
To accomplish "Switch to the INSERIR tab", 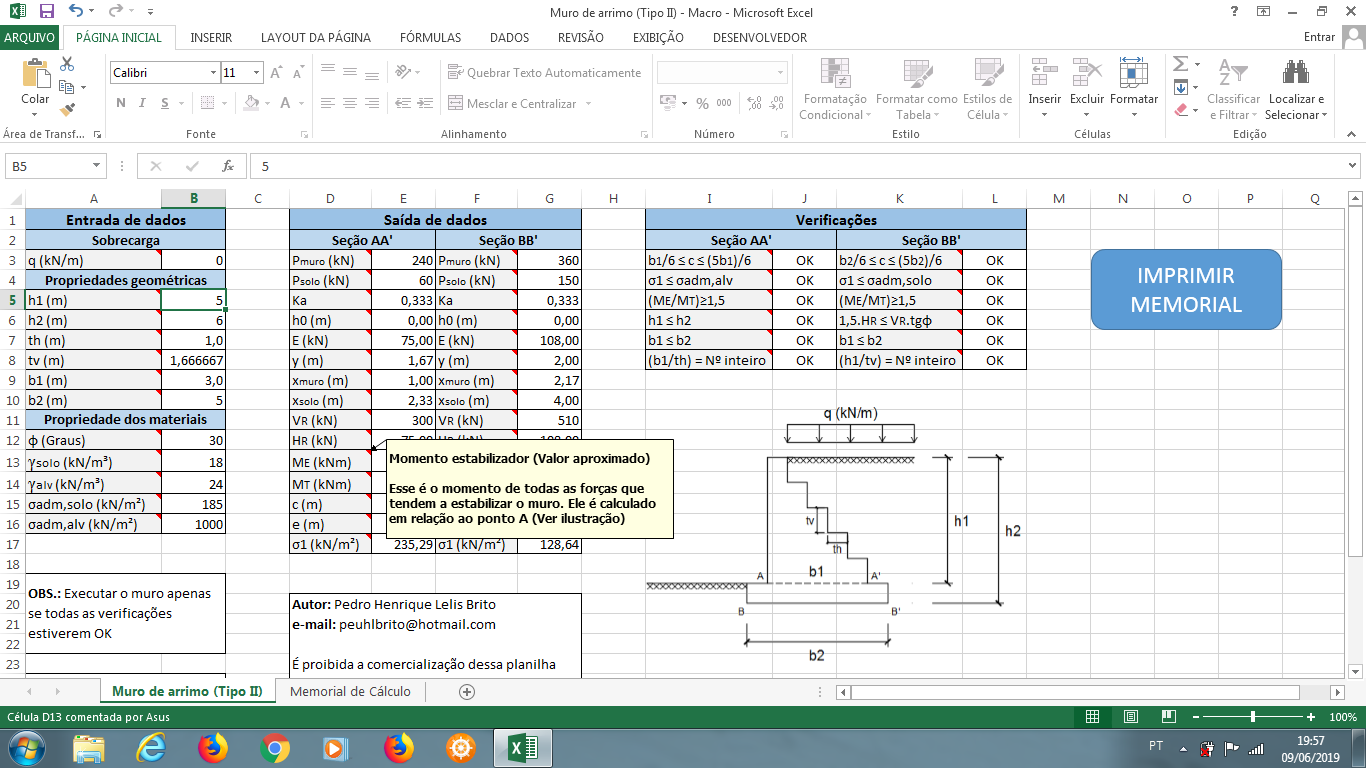I will coord(211,38).
